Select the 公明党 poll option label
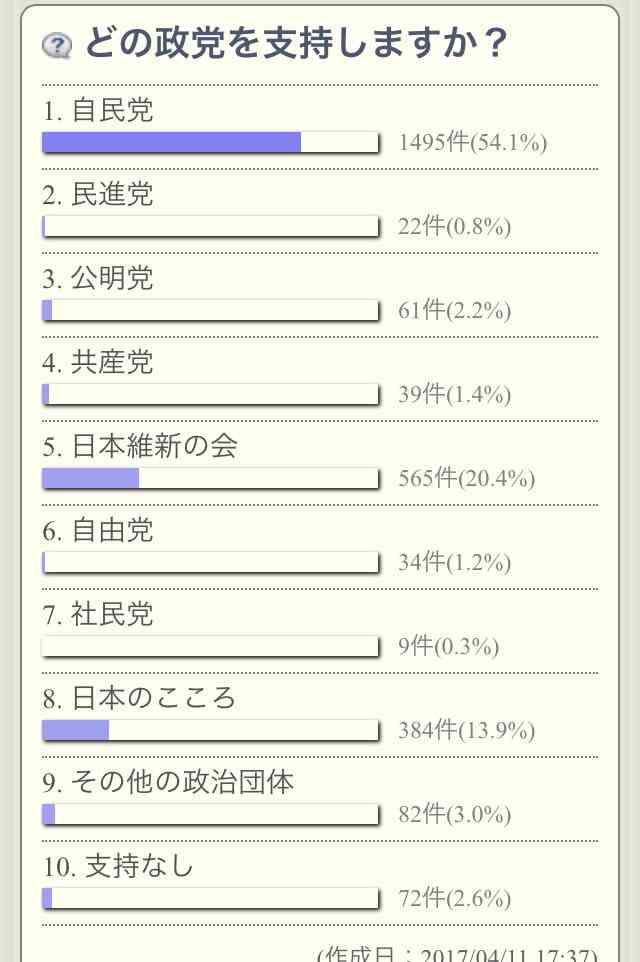The height and width of the screenshot is (962, 640). click(x=98, y=279)
